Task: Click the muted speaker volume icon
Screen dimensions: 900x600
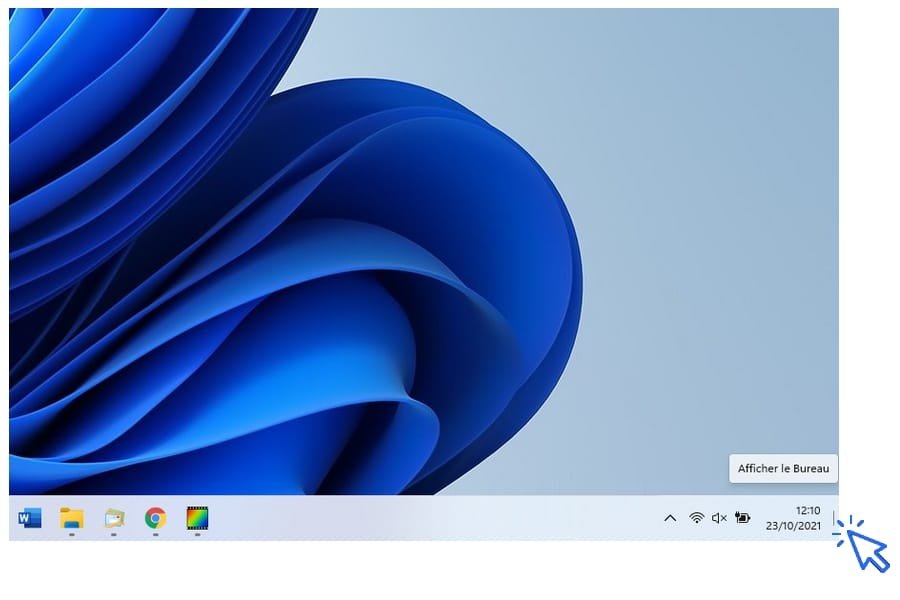Action: pyautogui.click(x=719, y=518)
